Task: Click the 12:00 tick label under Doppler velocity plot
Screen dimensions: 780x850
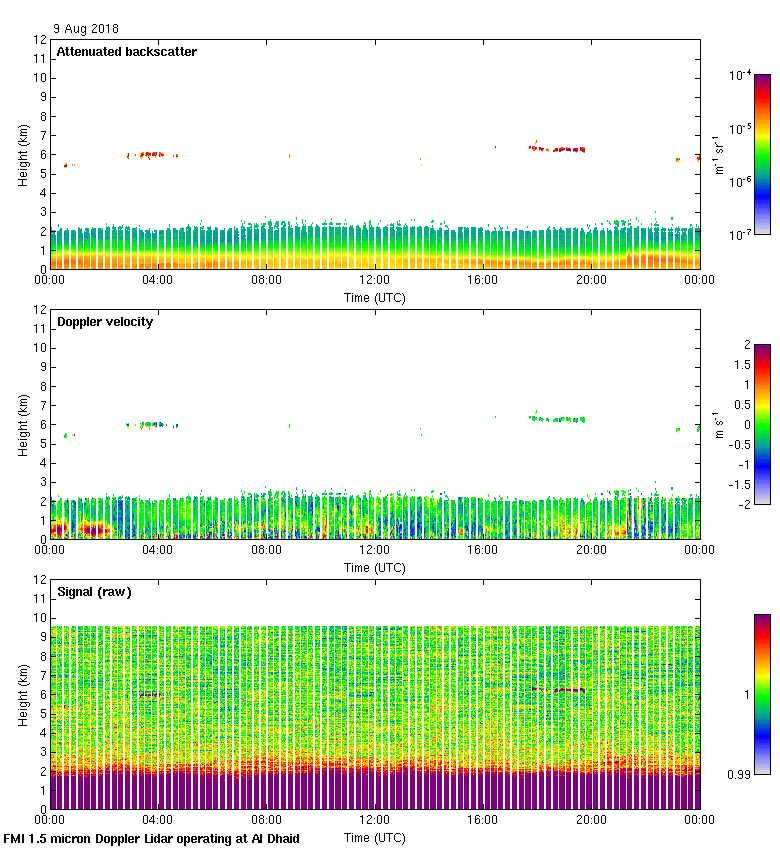Action: (x=375, y=549)
